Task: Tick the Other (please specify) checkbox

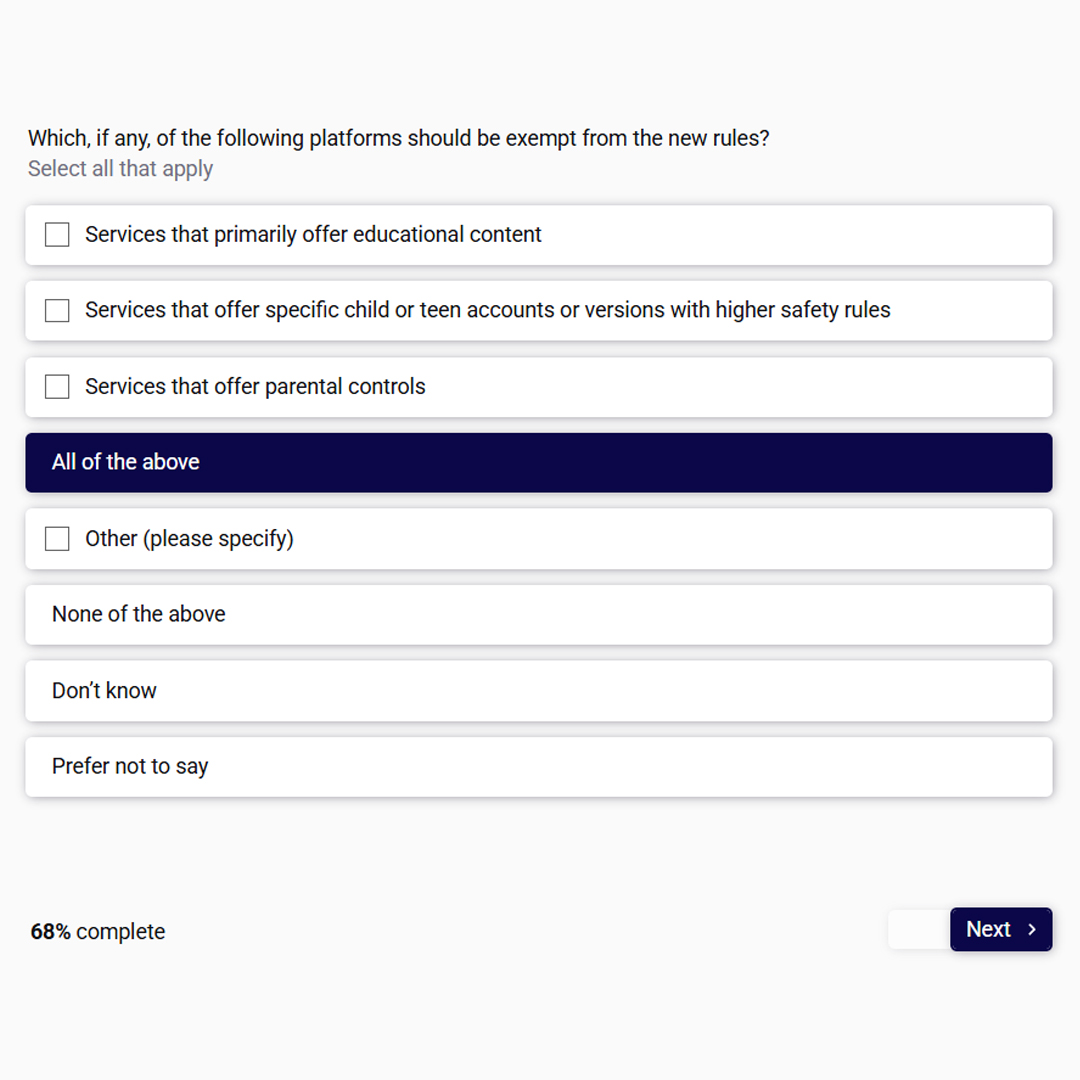Action: [56, 539]
